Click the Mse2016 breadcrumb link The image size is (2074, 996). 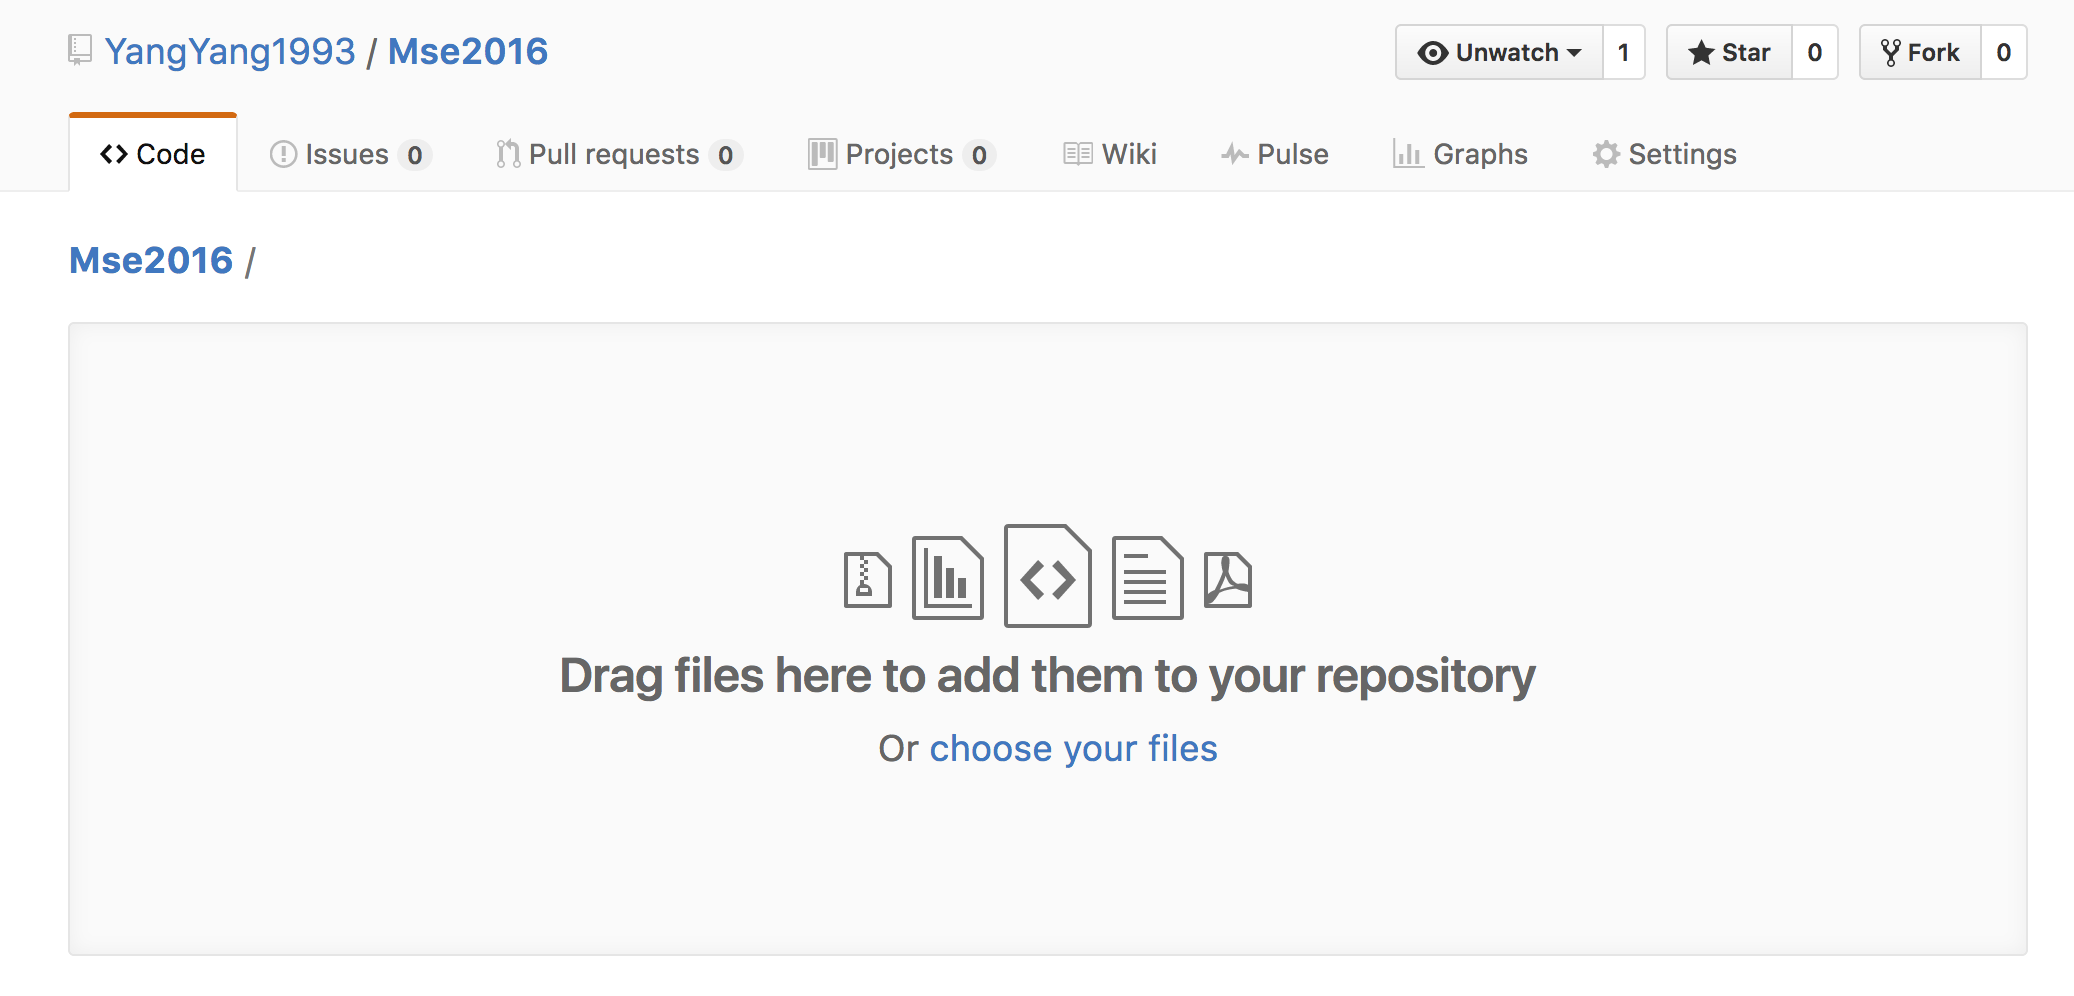[151, 260]
